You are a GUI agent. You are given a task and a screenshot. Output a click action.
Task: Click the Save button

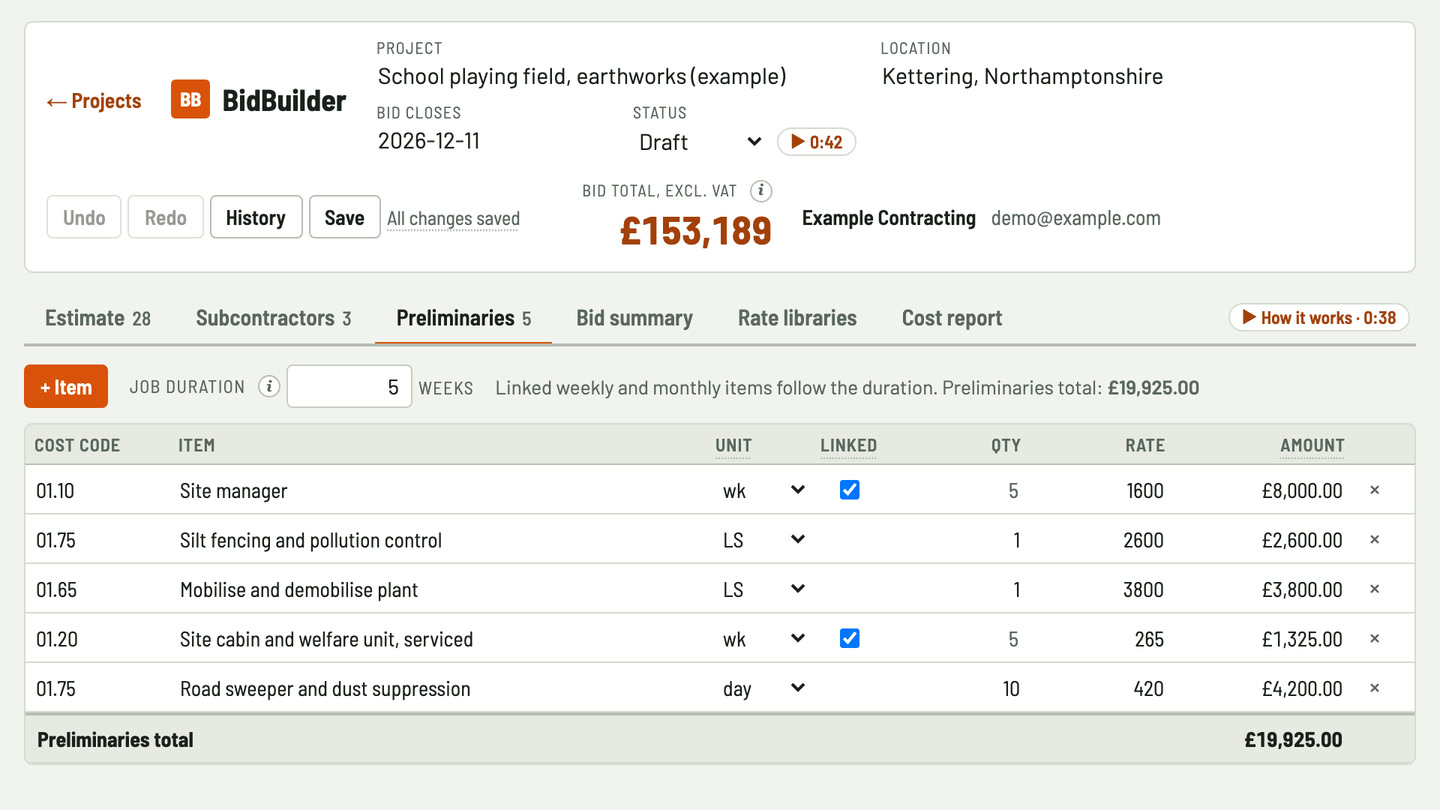344,217
